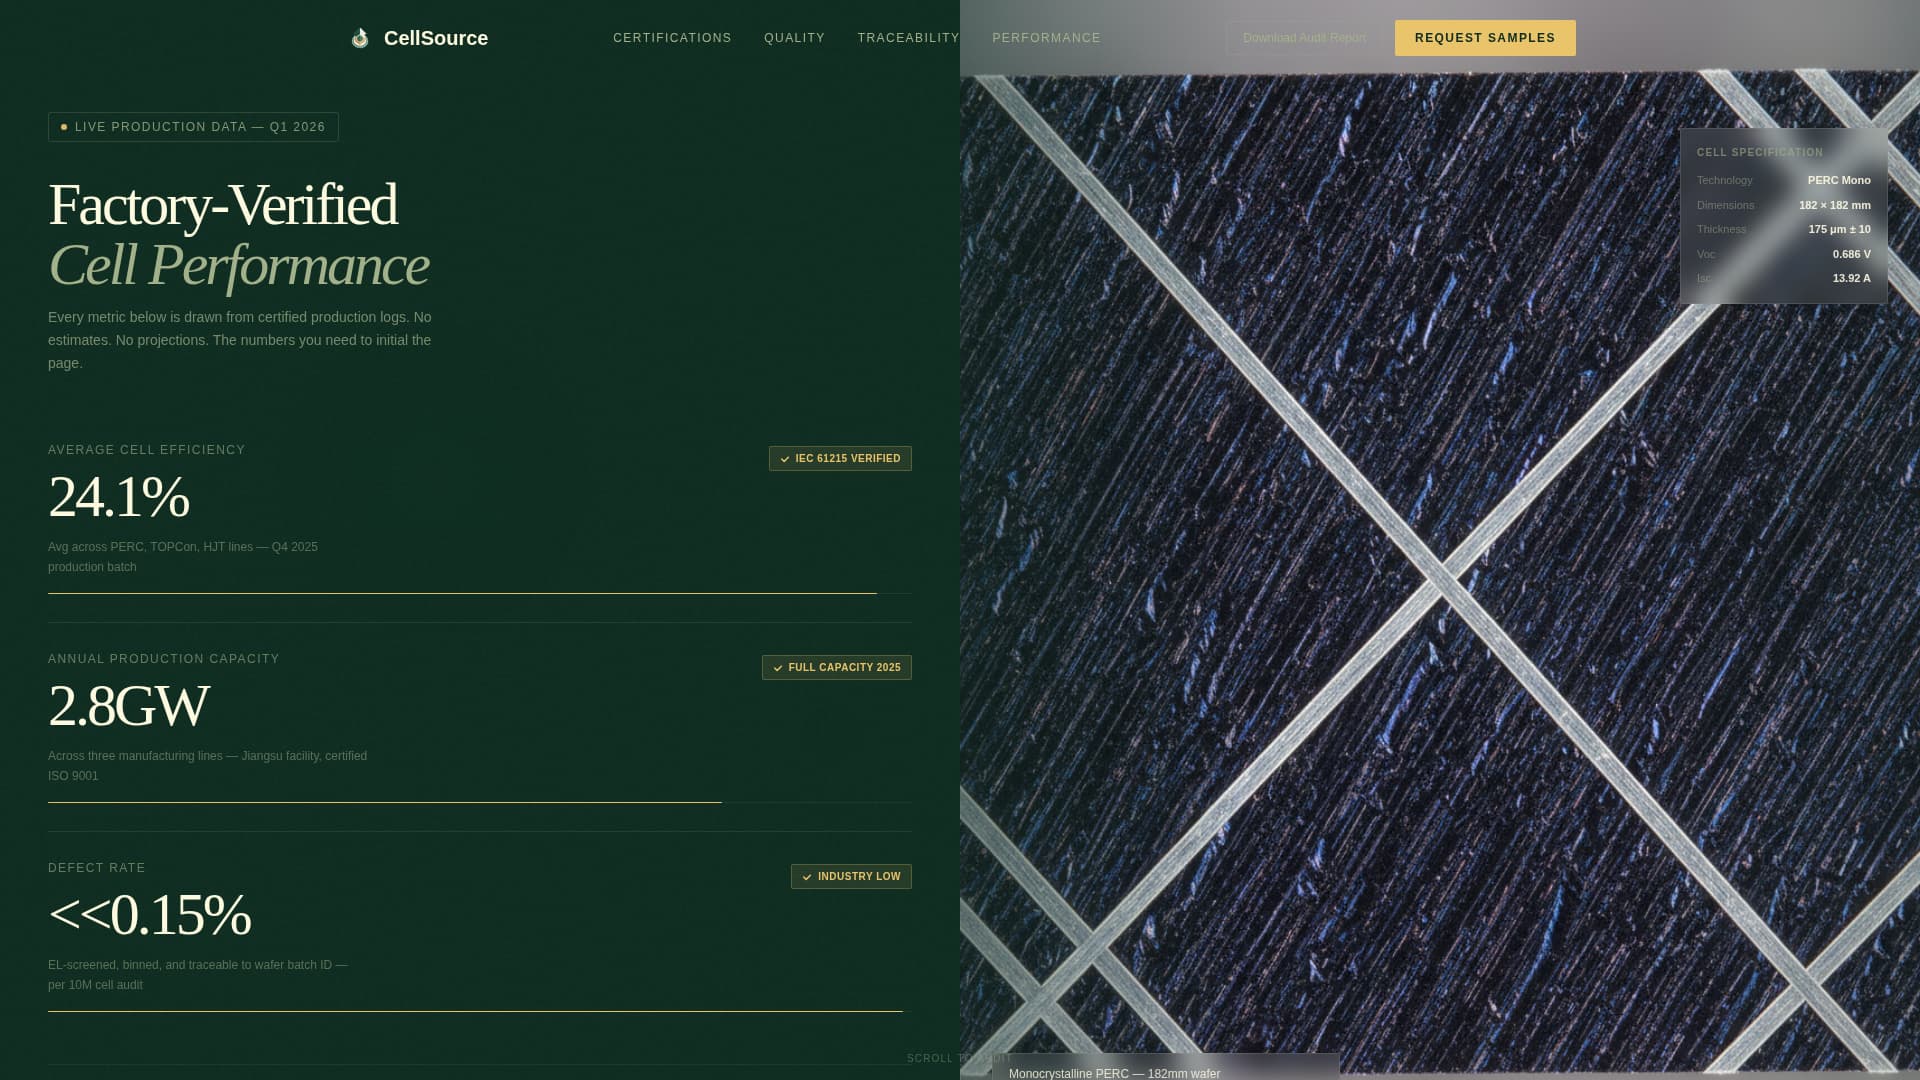
Task: Click the CellSource droplet logo icon
Action: pos(360,37)
